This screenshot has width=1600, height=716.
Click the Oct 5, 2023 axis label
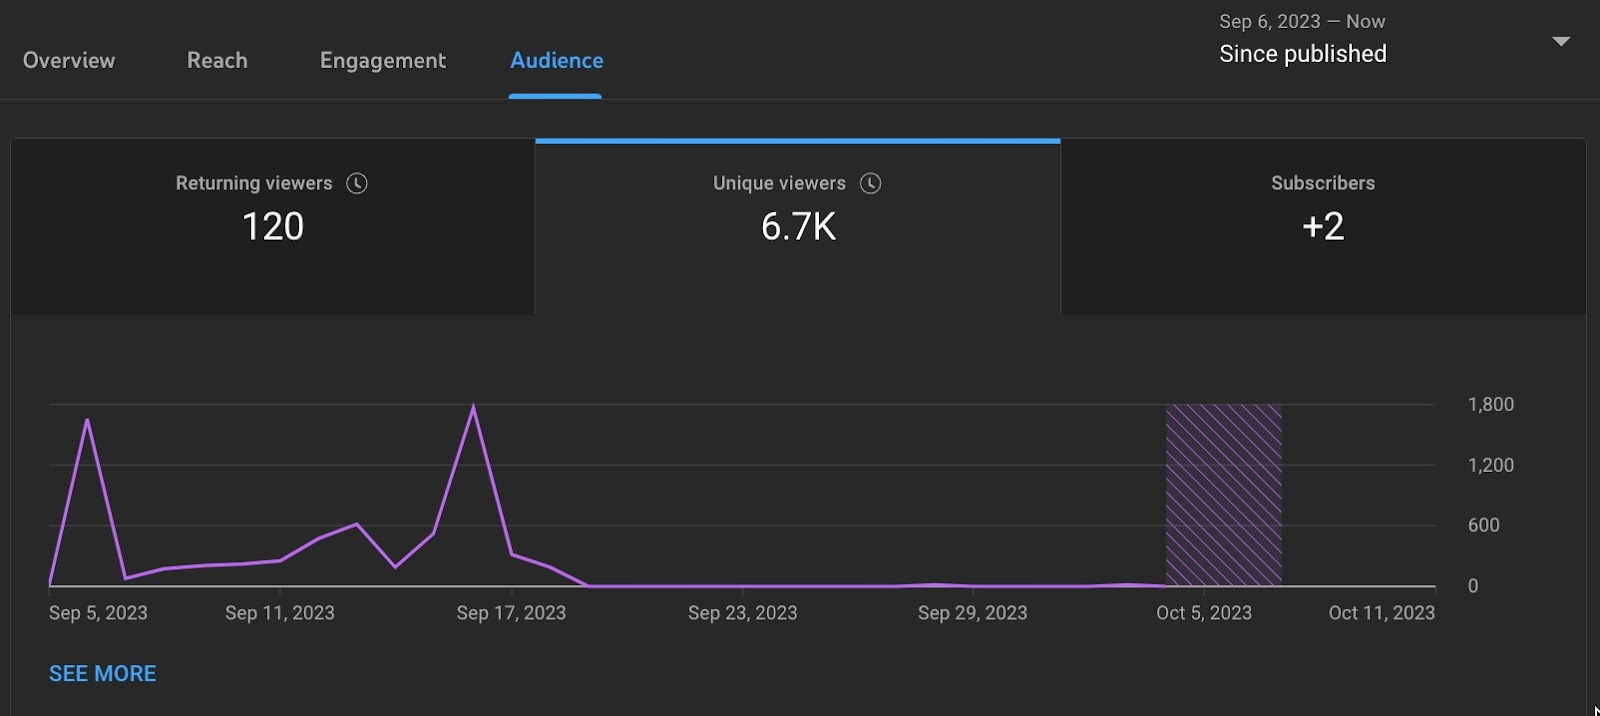point(1204,613)
